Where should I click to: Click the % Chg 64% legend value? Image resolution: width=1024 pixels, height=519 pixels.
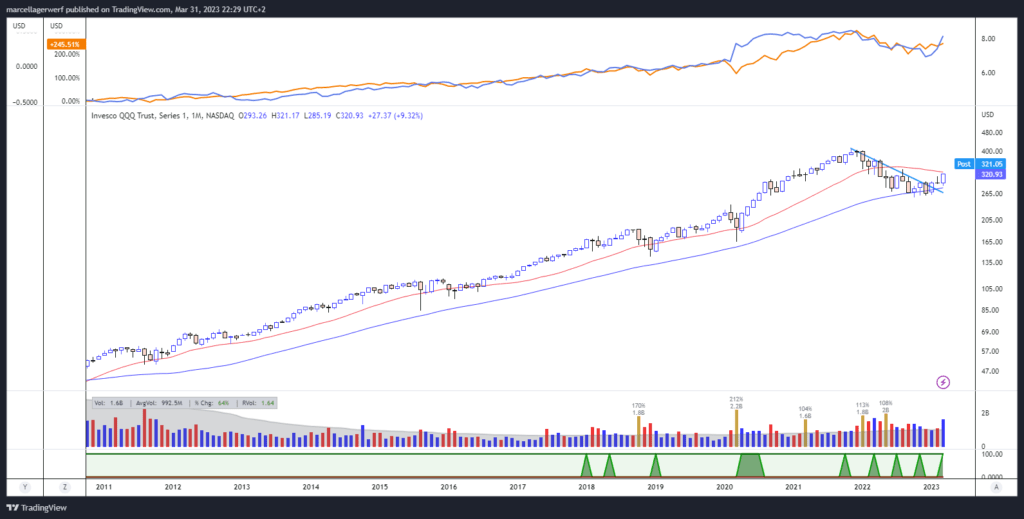tap(211, 403)
